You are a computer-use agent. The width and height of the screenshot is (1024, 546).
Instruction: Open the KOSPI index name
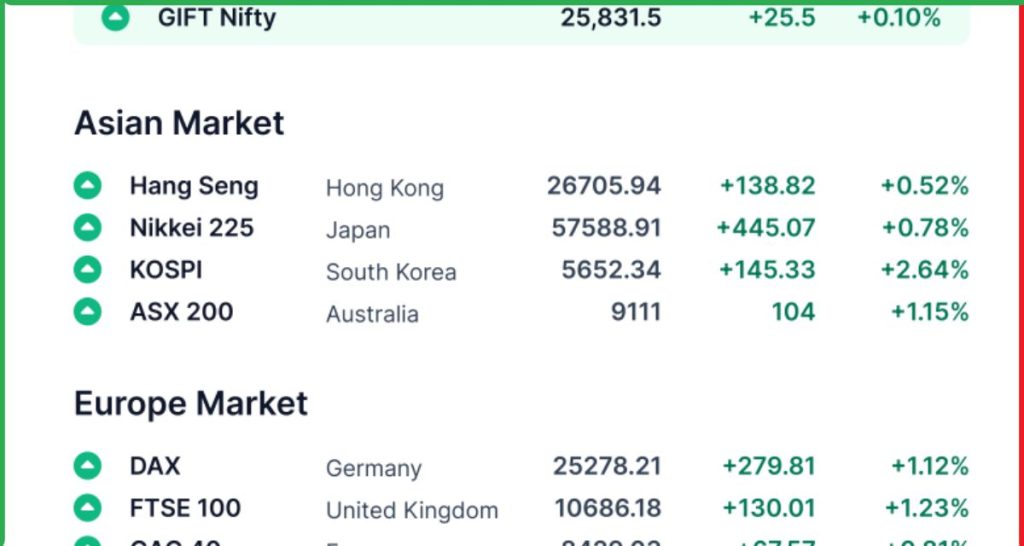166,270
